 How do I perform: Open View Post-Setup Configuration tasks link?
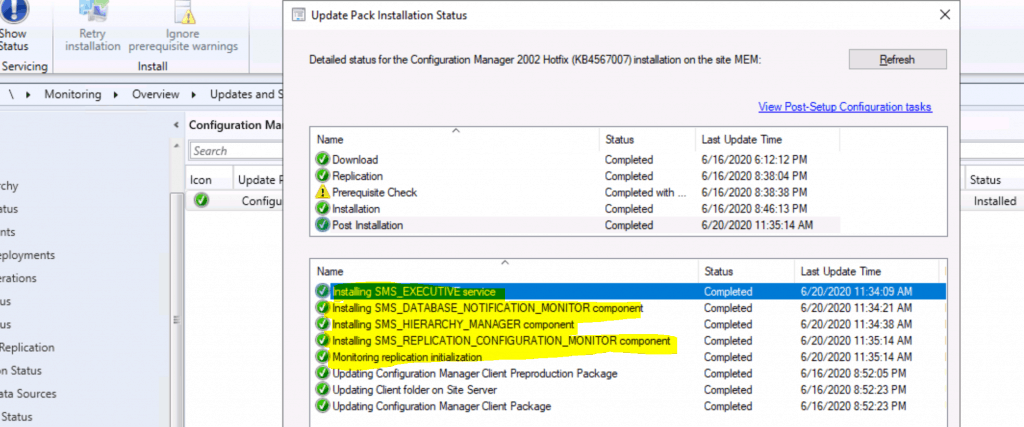click(x=844, y=107)
